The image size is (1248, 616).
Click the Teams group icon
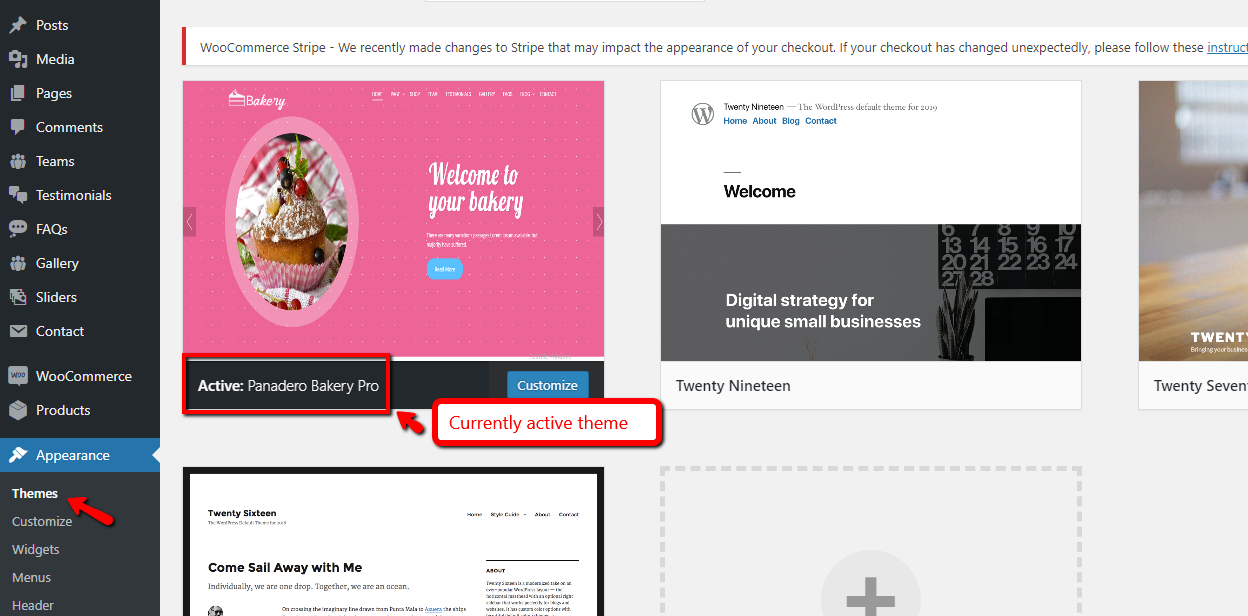click(18, 161)
